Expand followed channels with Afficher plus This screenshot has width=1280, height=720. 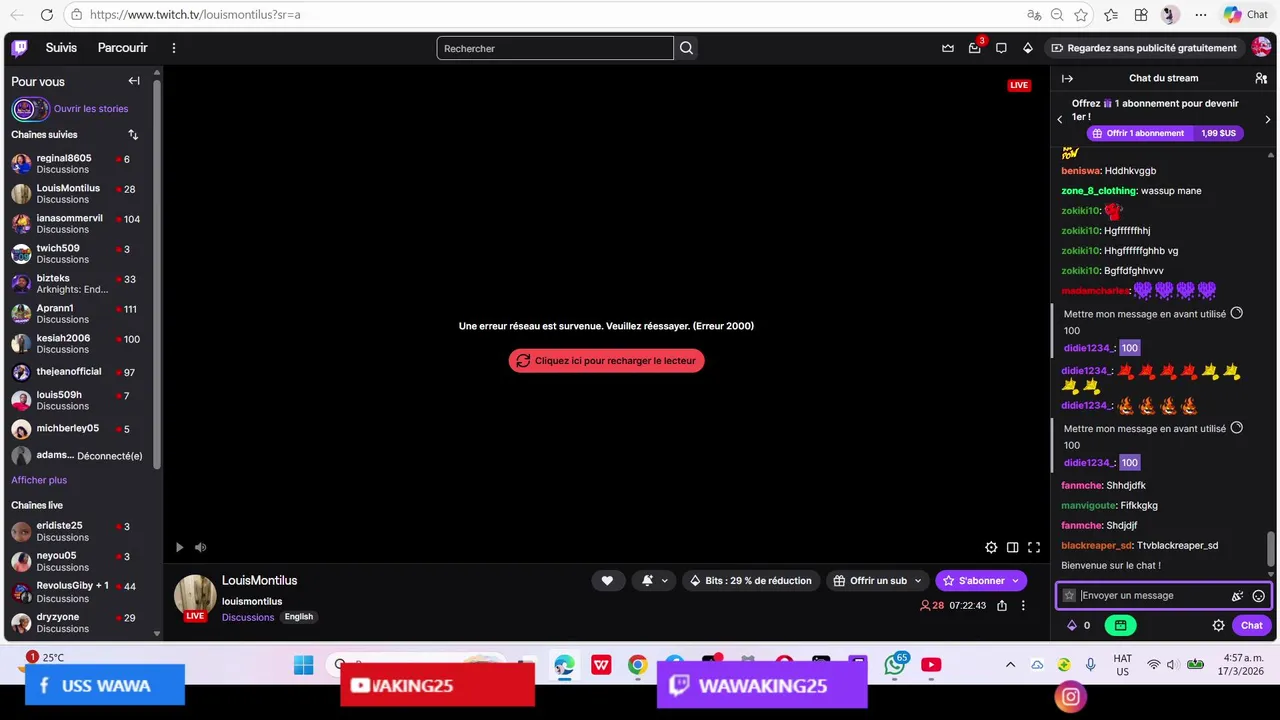39,480
